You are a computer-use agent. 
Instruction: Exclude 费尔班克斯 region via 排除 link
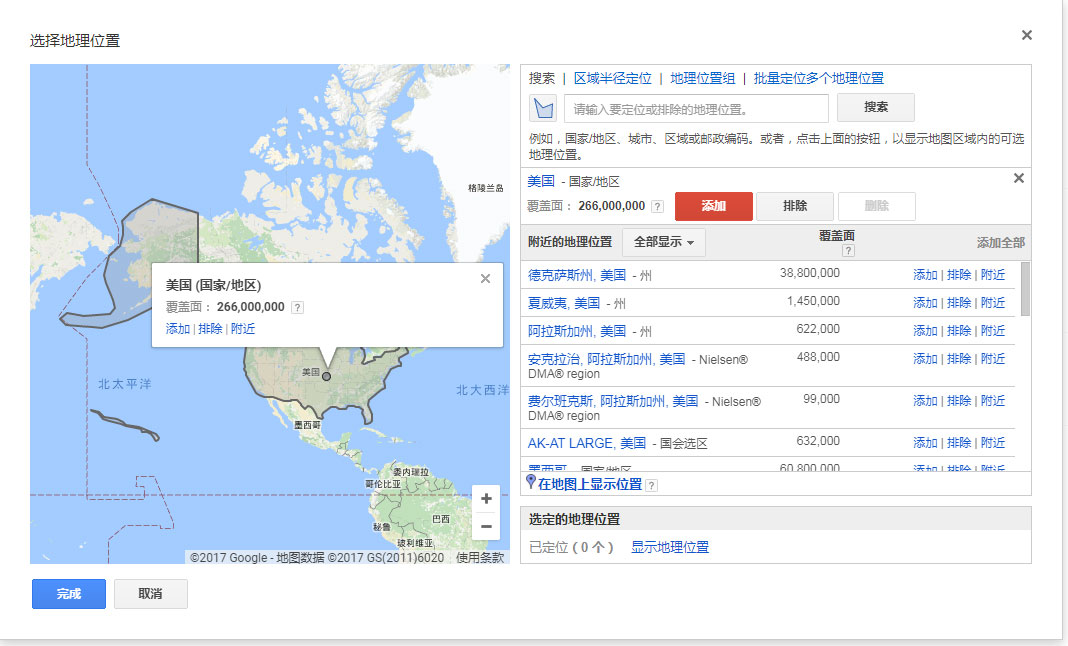959,401
